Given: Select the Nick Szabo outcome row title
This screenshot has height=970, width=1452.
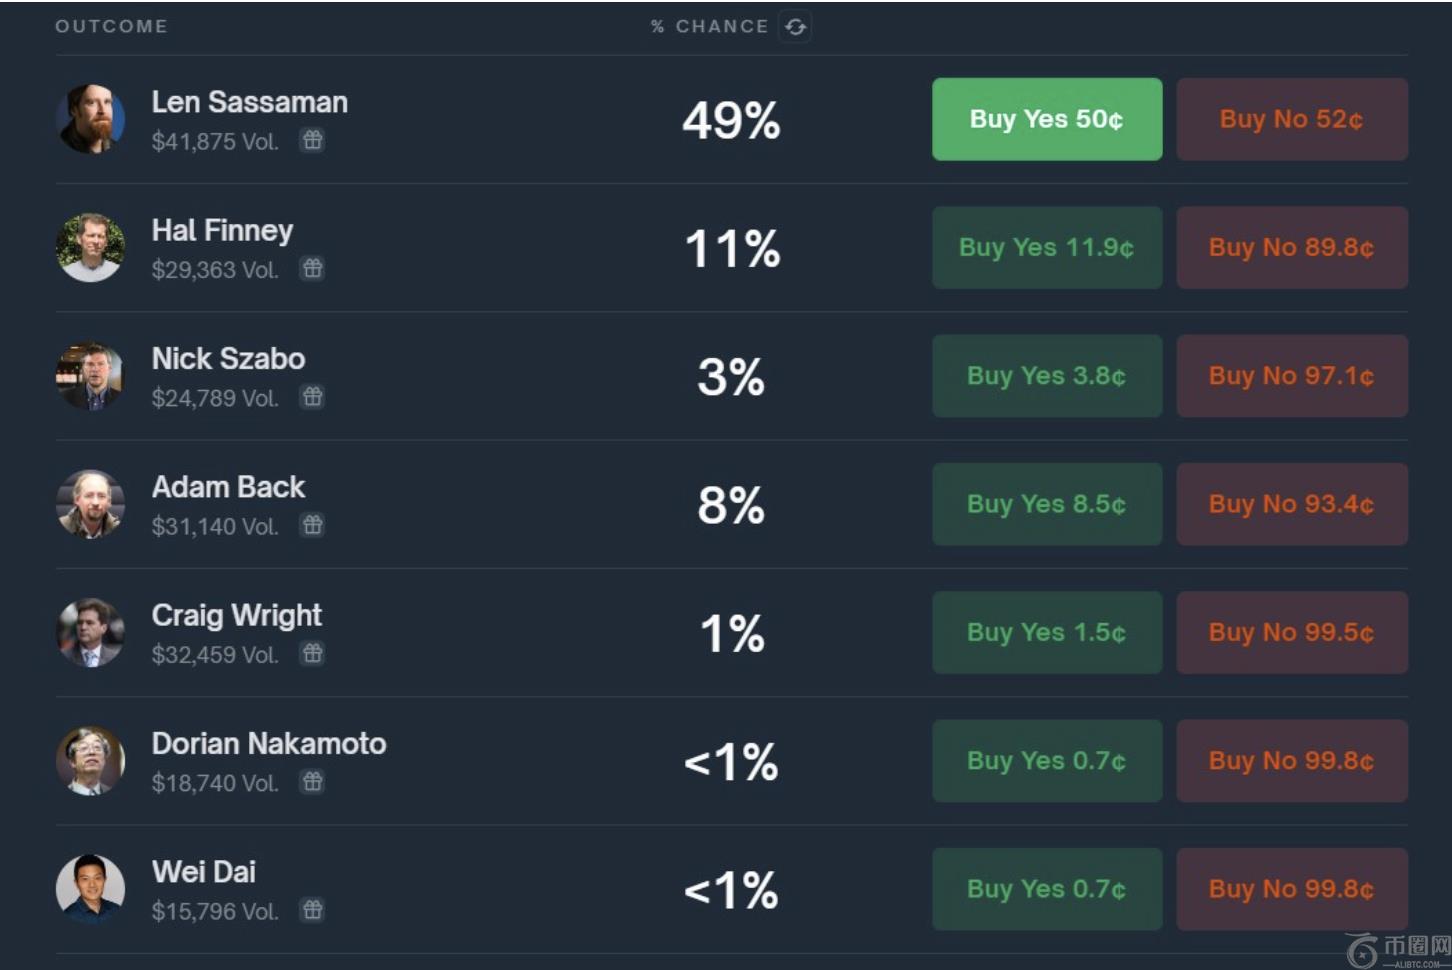Looking at the screenshot, I should pos(228,359).
